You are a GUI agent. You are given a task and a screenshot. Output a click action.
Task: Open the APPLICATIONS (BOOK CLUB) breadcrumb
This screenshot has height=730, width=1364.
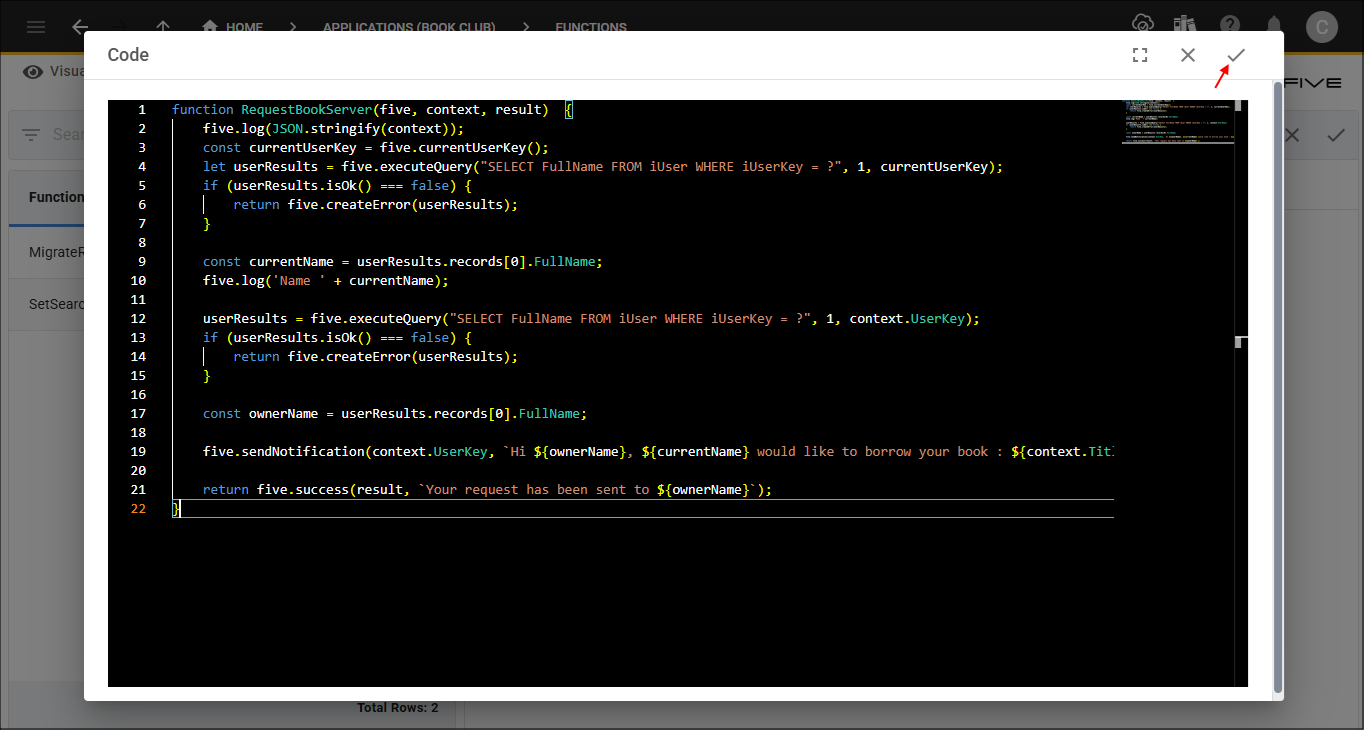(x=409, y=27)
